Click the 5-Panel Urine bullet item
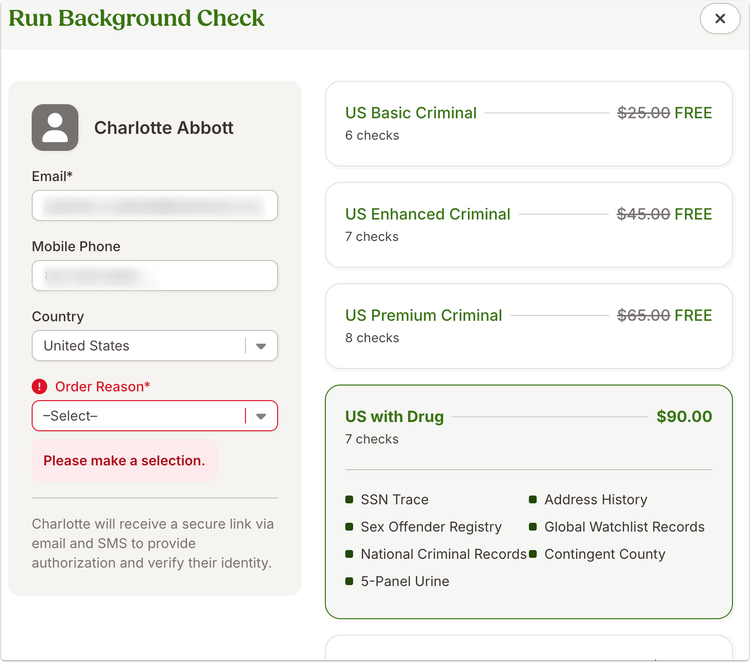The image size is (750, 662). pos(397,581)
